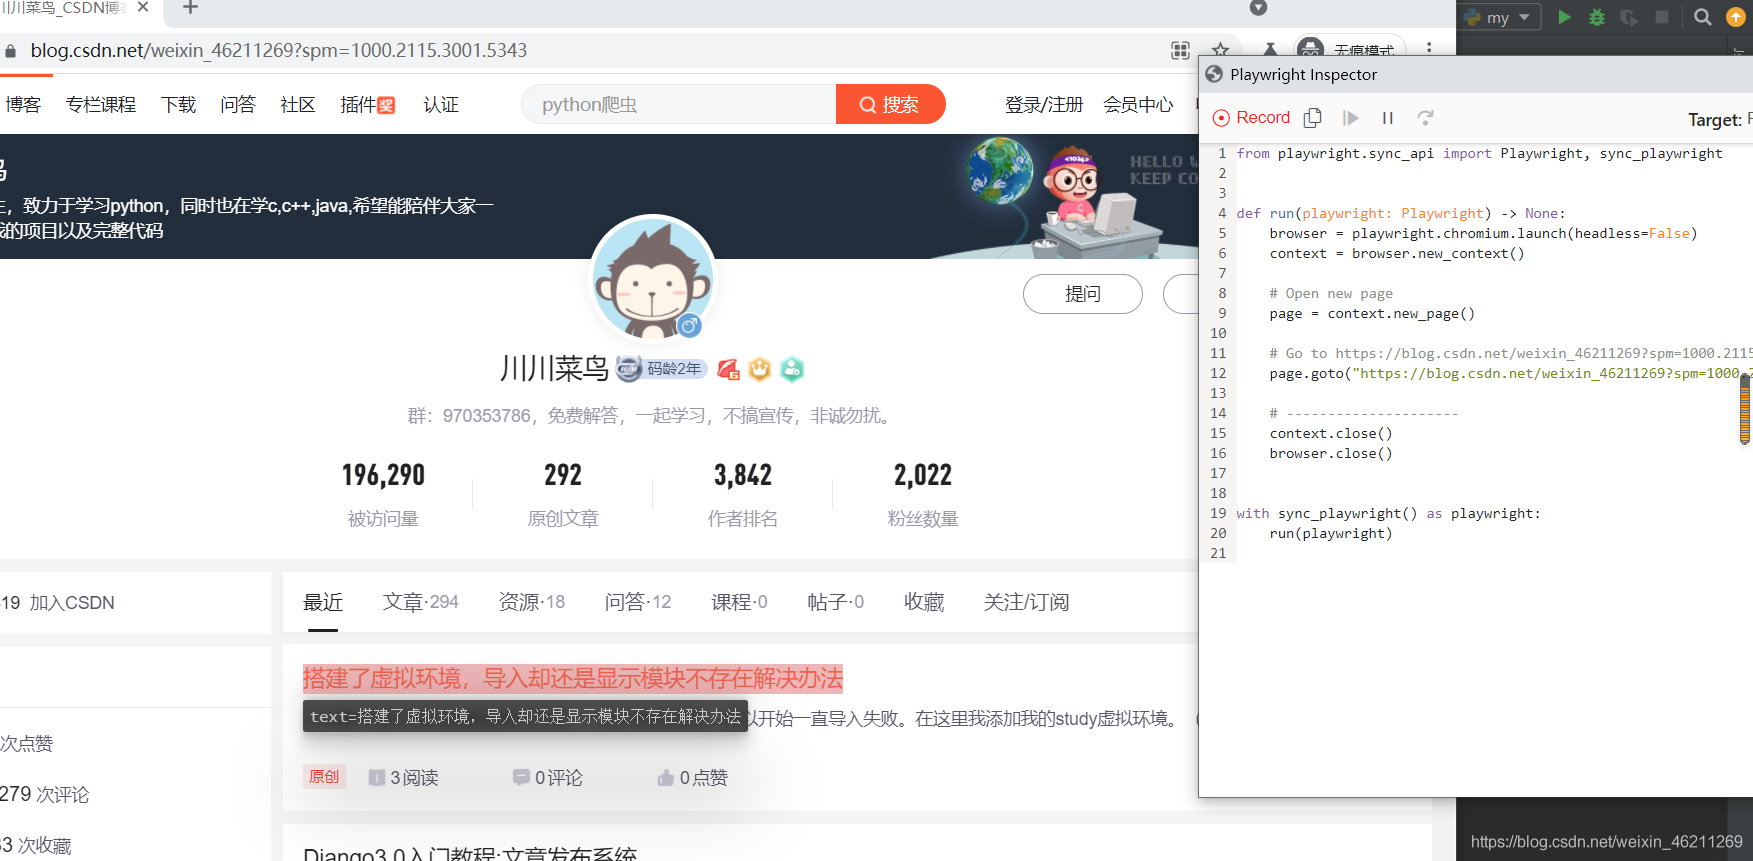Click the flask experiments icon in browser toolbar
The height and width of the screenshot is (861, 1753).
tap(1270, 50)
